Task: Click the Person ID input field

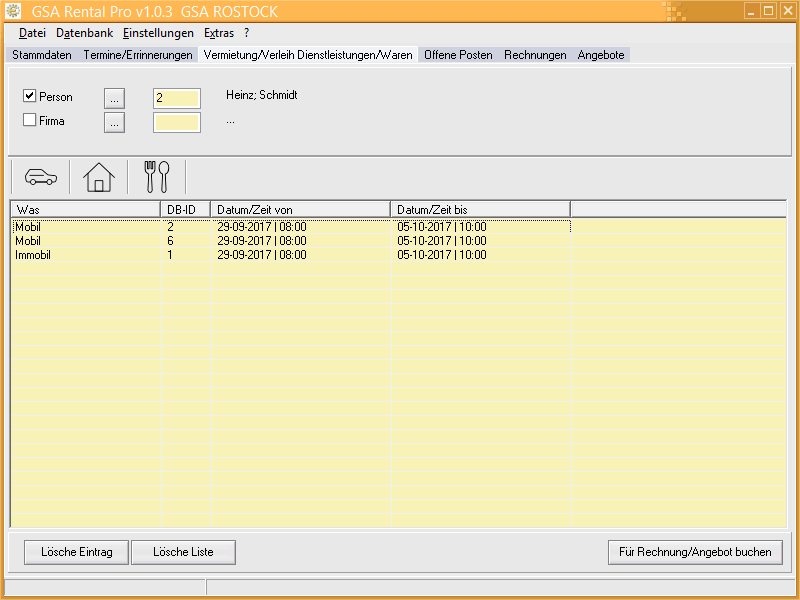Action: pyautogui.click(x=176, y=98)
